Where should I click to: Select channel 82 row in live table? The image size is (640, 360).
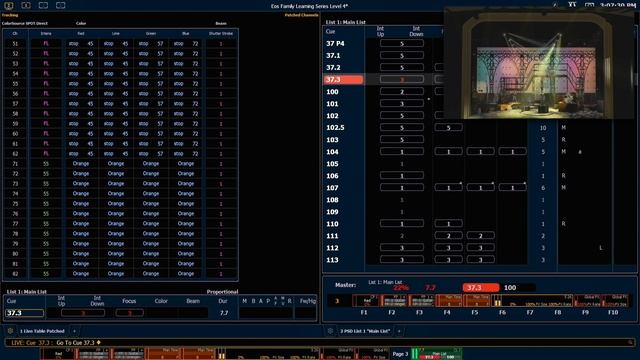120,274
